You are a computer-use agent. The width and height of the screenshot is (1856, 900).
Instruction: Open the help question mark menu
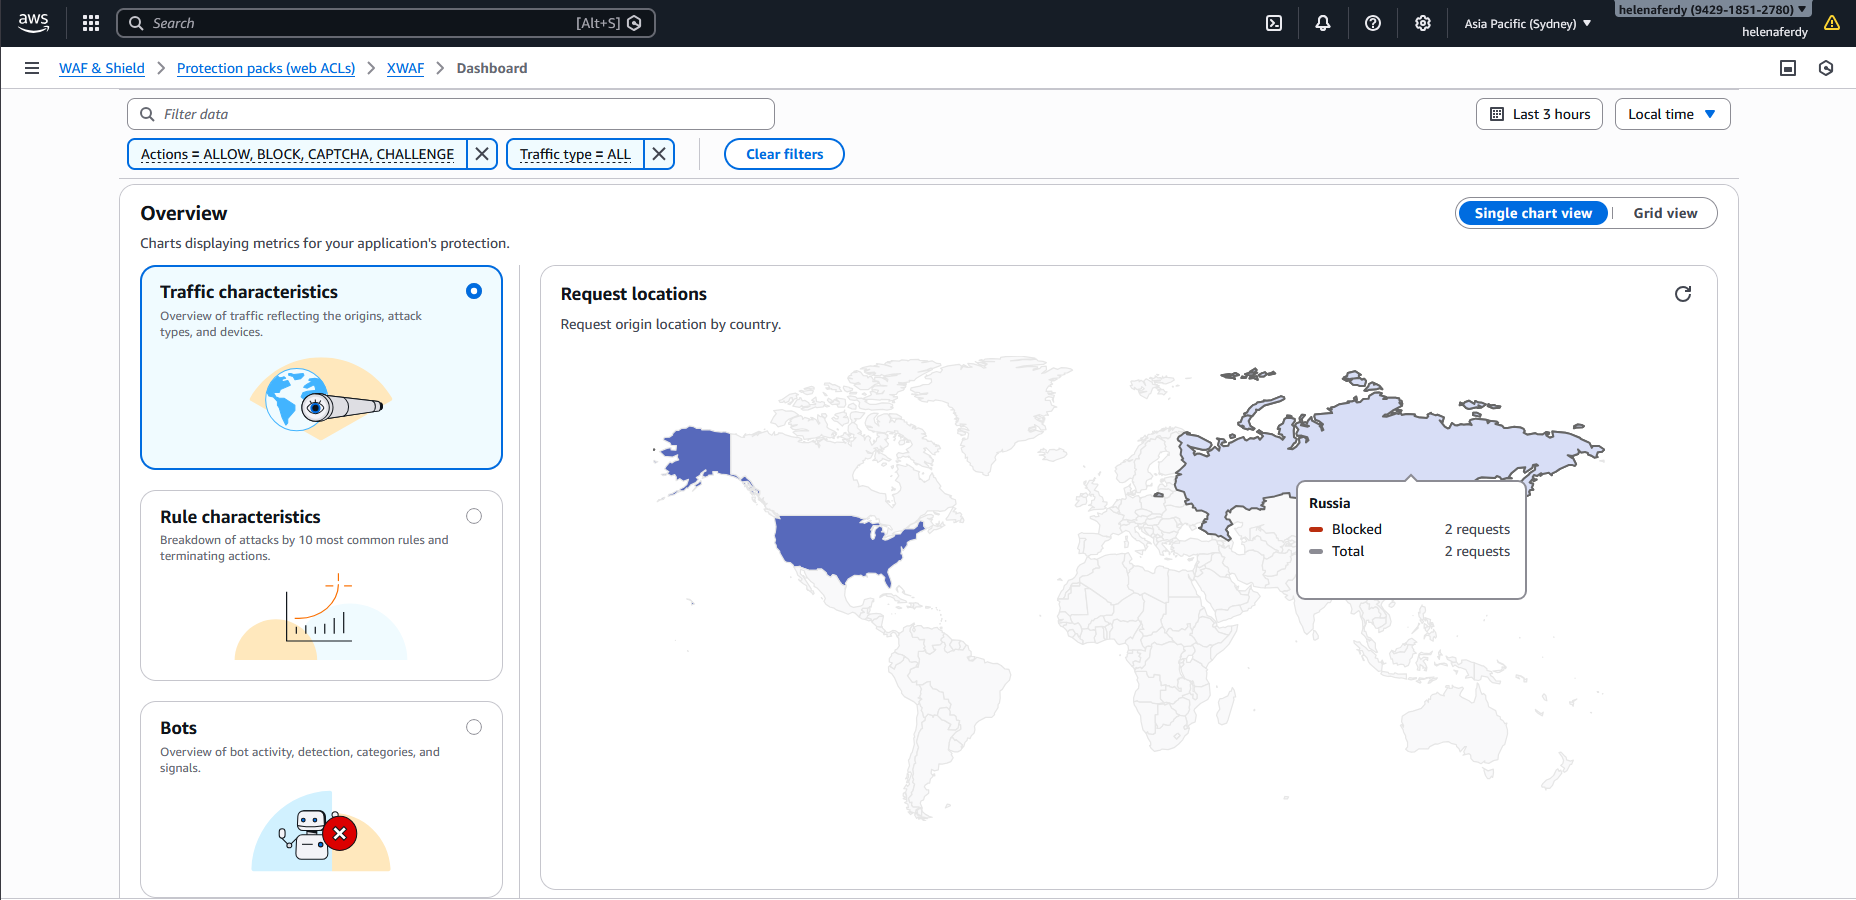click(1373, 23)
